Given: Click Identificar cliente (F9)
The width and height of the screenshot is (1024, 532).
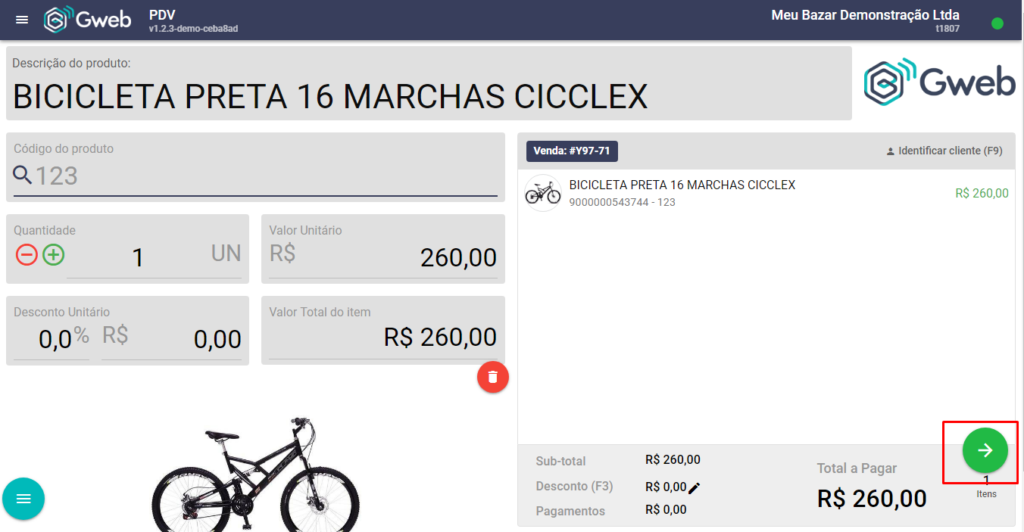Looking at the screenshot, I should coord(944,151).
